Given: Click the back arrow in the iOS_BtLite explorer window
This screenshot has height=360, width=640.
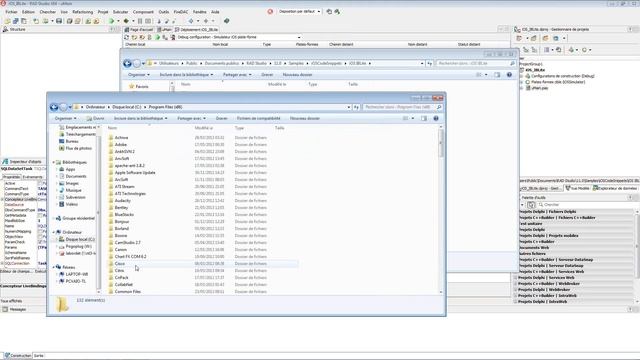Looking at the screenshot, I should pyautogui.click(x=127, y=63).
